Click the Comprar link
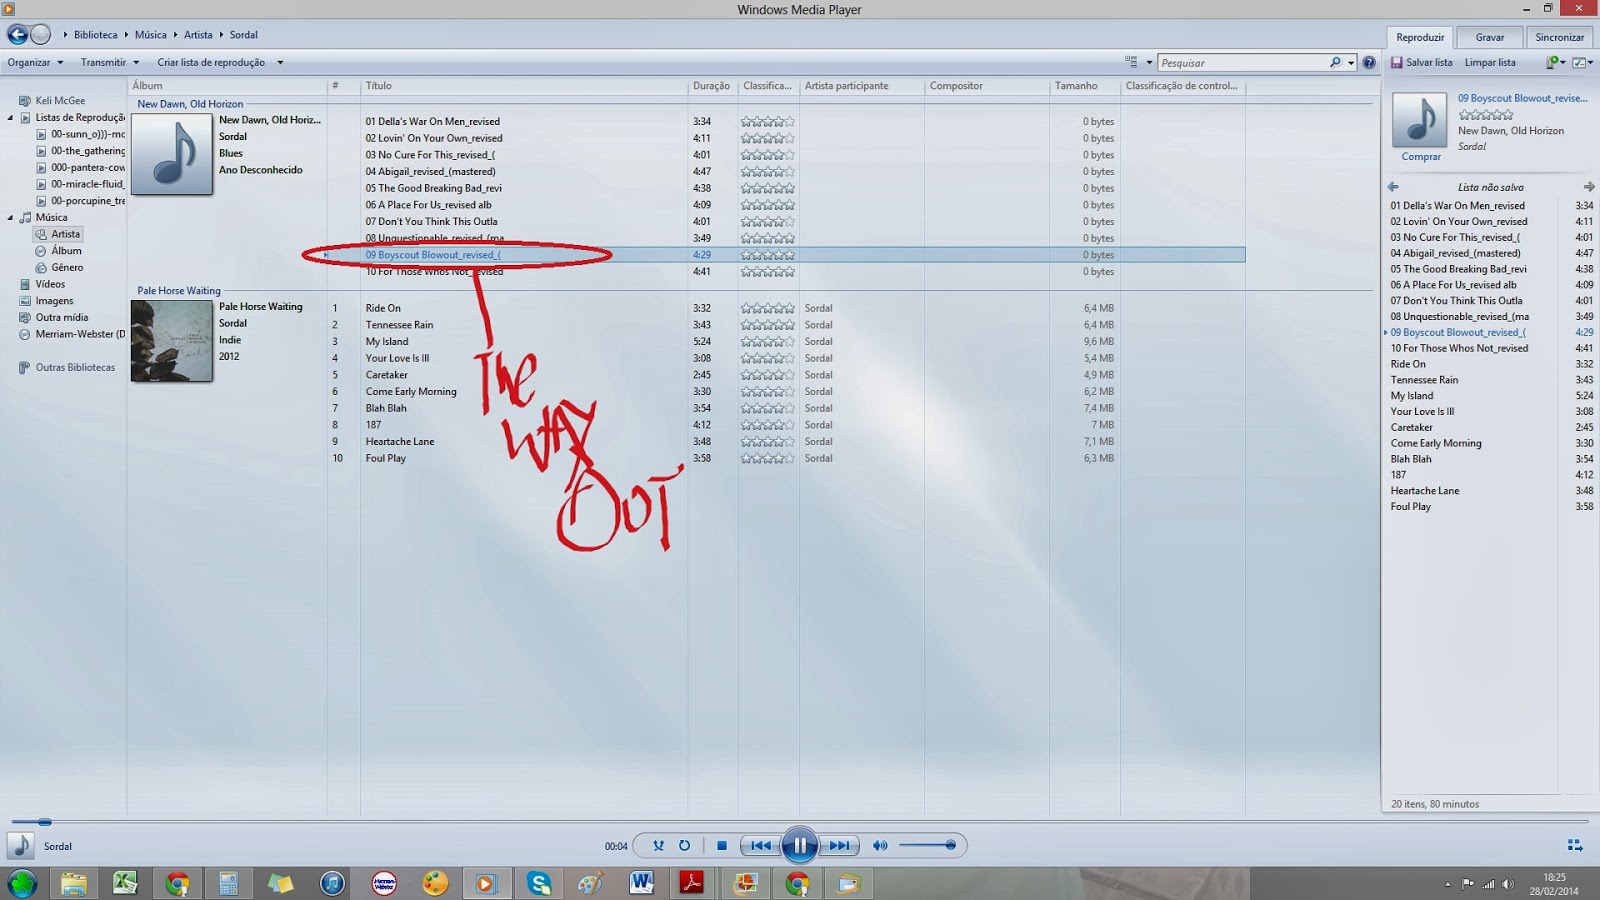Viewport: 1600px width, 900px height. [x=1421, y=157]
